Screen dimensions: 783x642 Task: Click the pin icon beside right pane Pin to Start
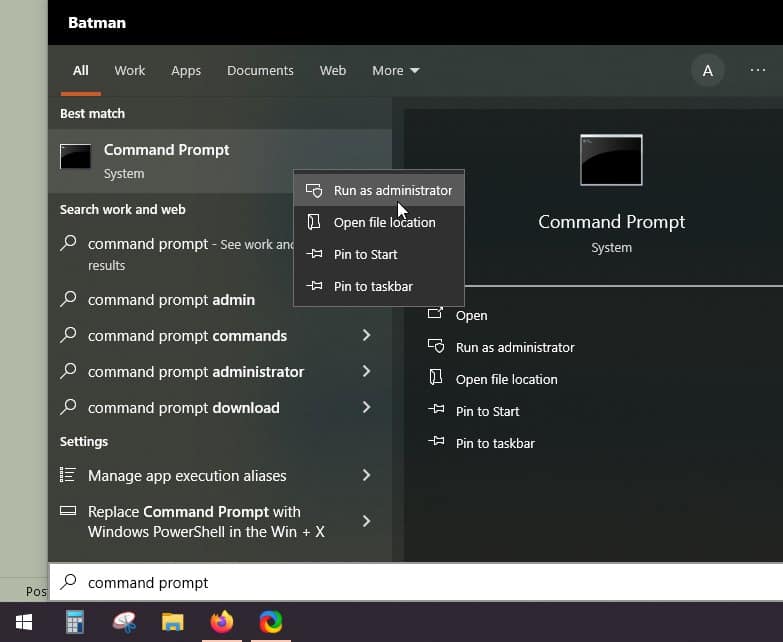tap(436, 409)
